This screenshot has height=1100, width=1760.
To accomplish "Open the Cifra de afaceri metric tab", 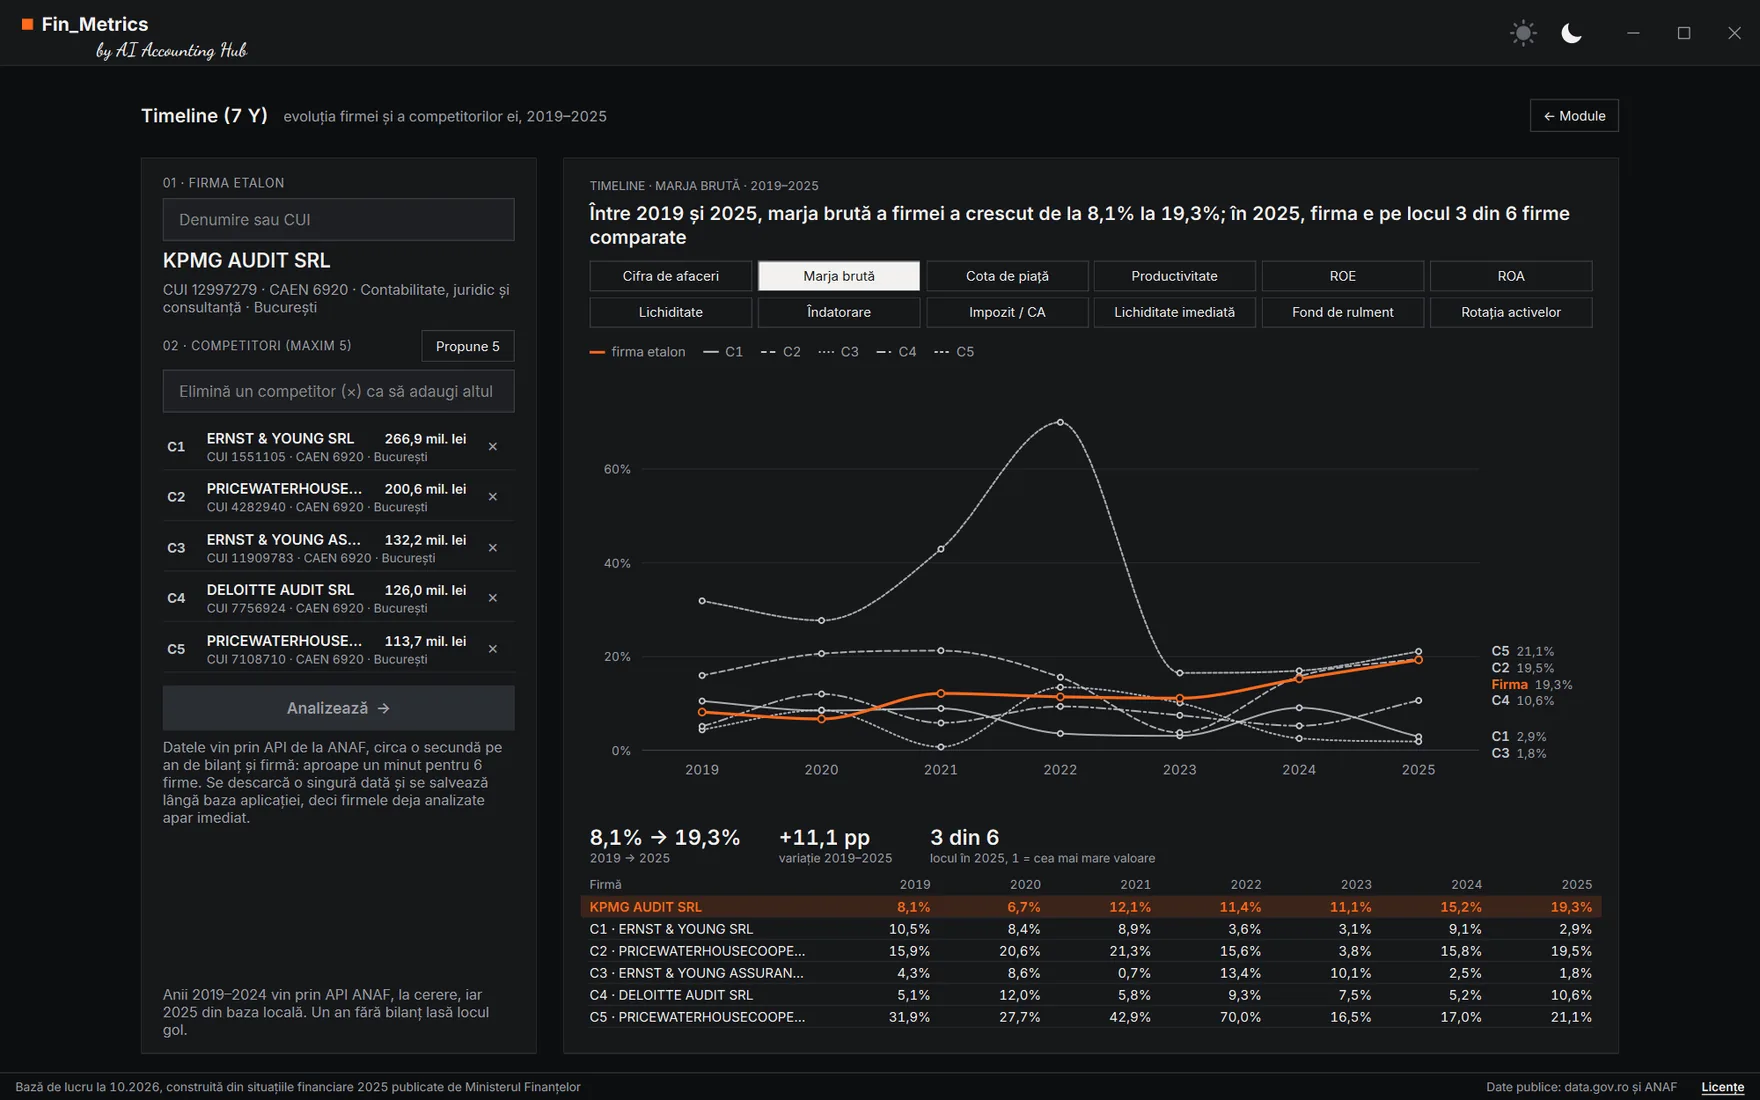I will [670, 276].
